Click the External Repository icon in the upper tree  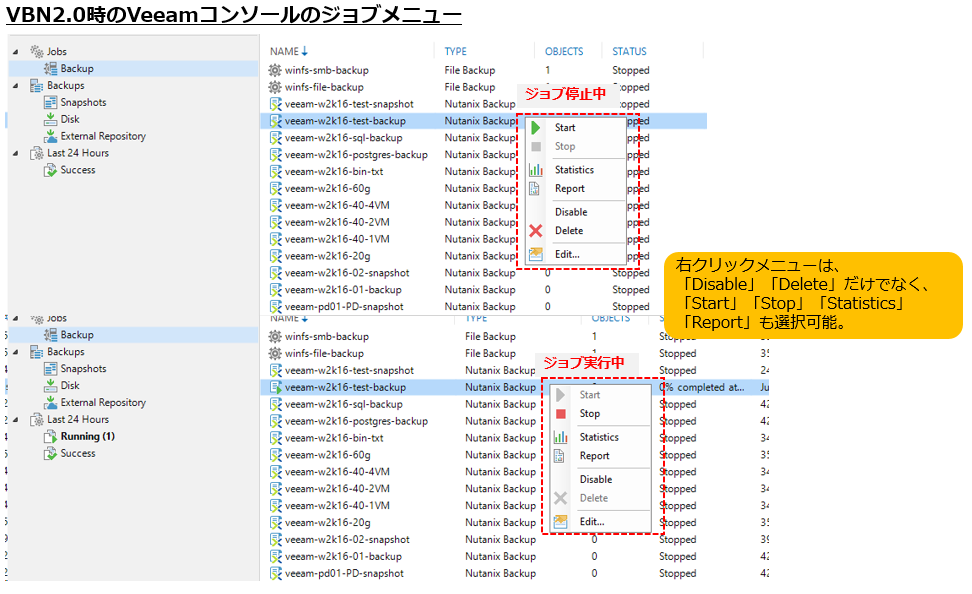pos(51,136)
